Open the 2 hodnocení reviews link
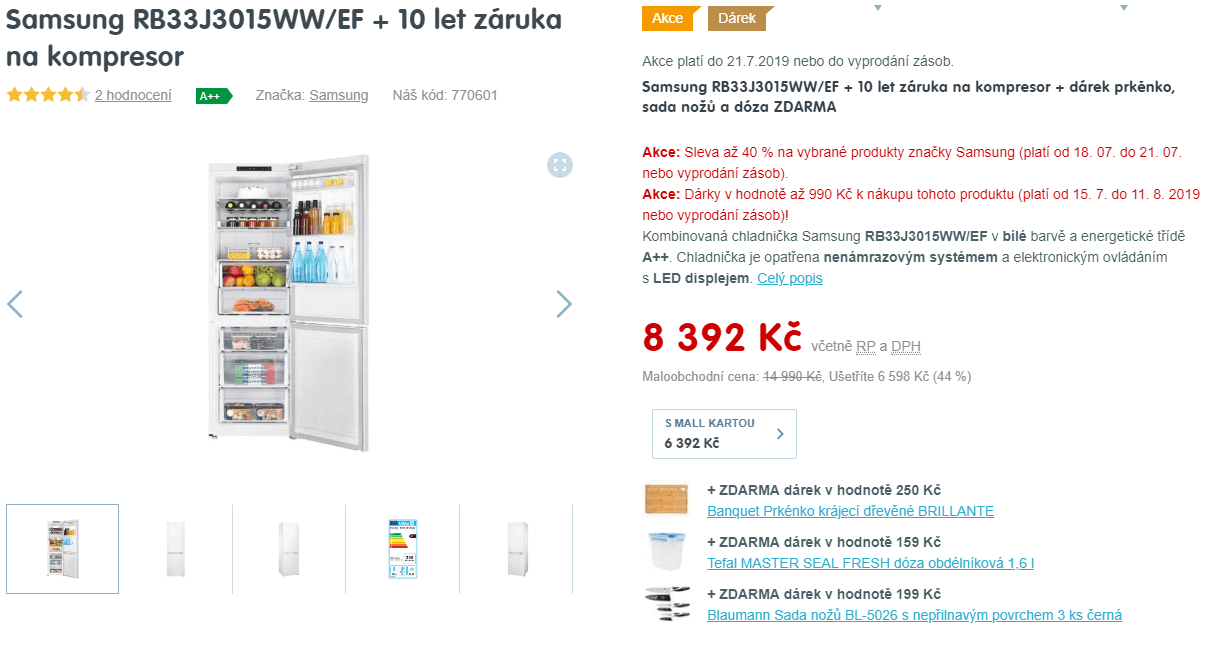1212x665 pixels. click(133, 95)
